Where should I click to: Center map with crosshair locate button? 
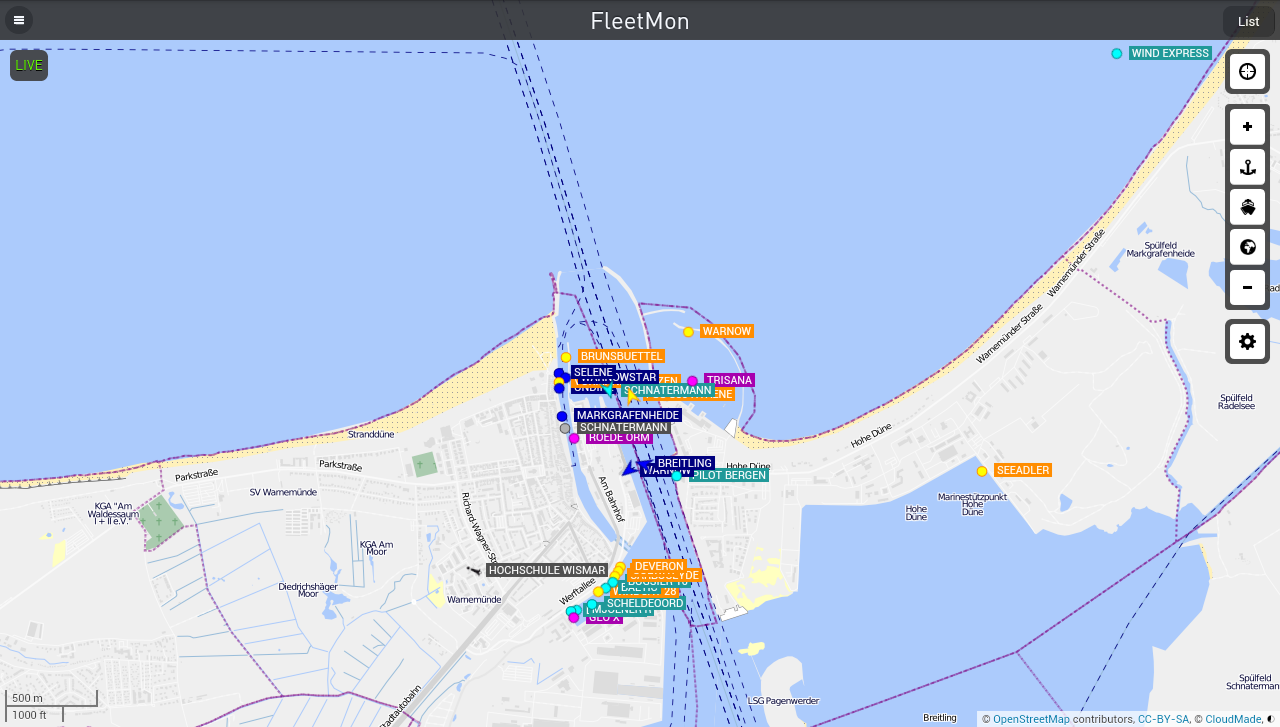click(1247, 71)
